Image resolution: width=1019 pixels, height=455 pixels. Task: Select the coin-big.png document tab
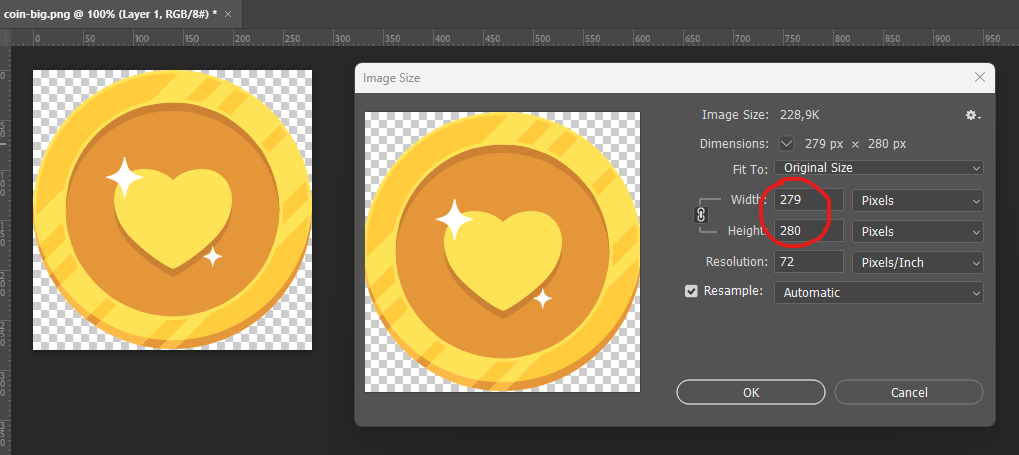[108, 14]
